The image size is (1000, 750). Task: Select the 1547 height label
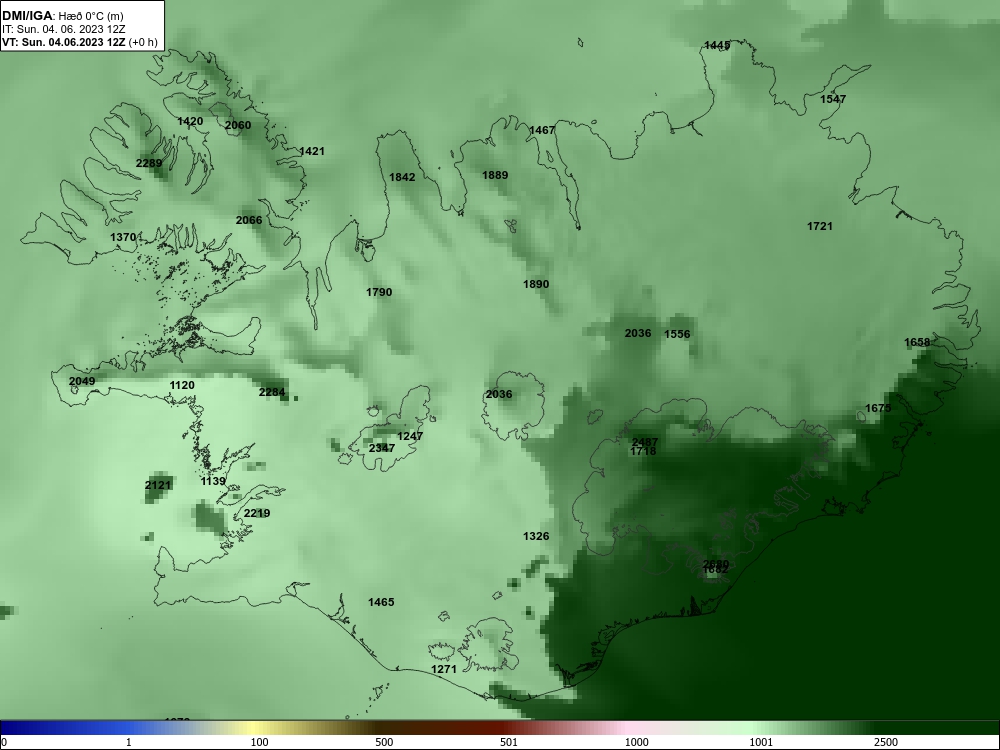point(833,99)
